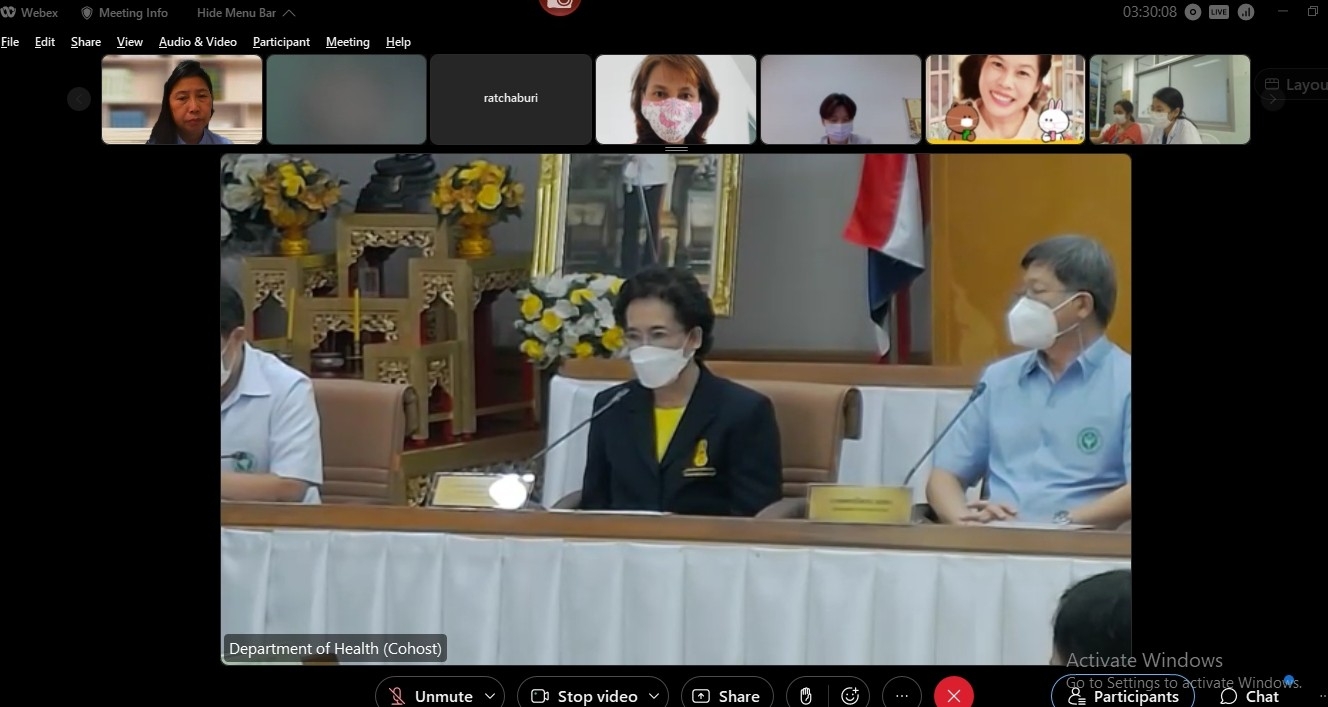Open the View menu
The width and height of the screenshot is (1328, 707).
[x=130, y=42]
